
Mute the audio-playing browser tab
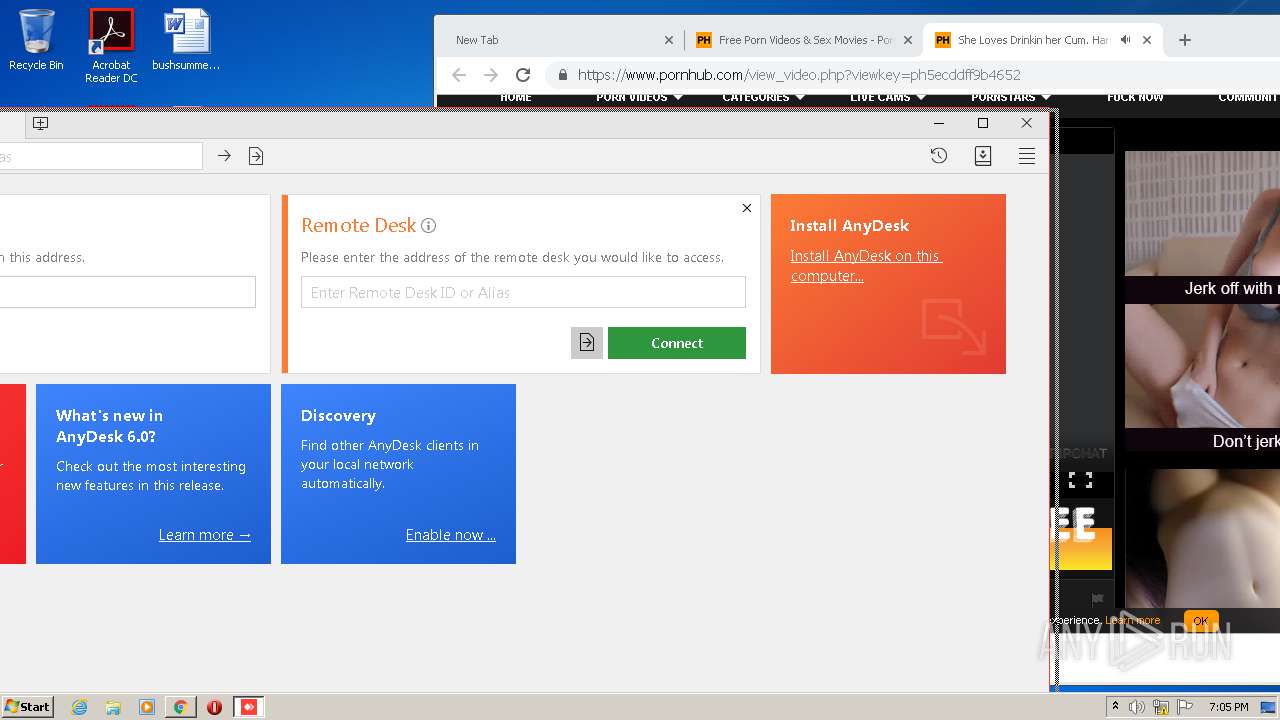point(1125,40)
